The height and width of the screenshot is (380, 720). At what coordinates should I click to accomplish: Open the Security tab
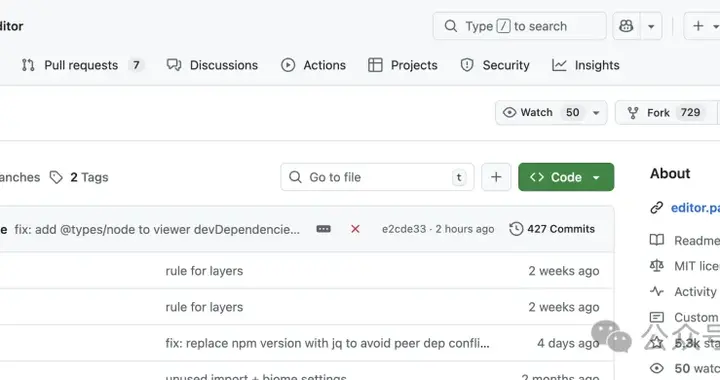[495, 65]
